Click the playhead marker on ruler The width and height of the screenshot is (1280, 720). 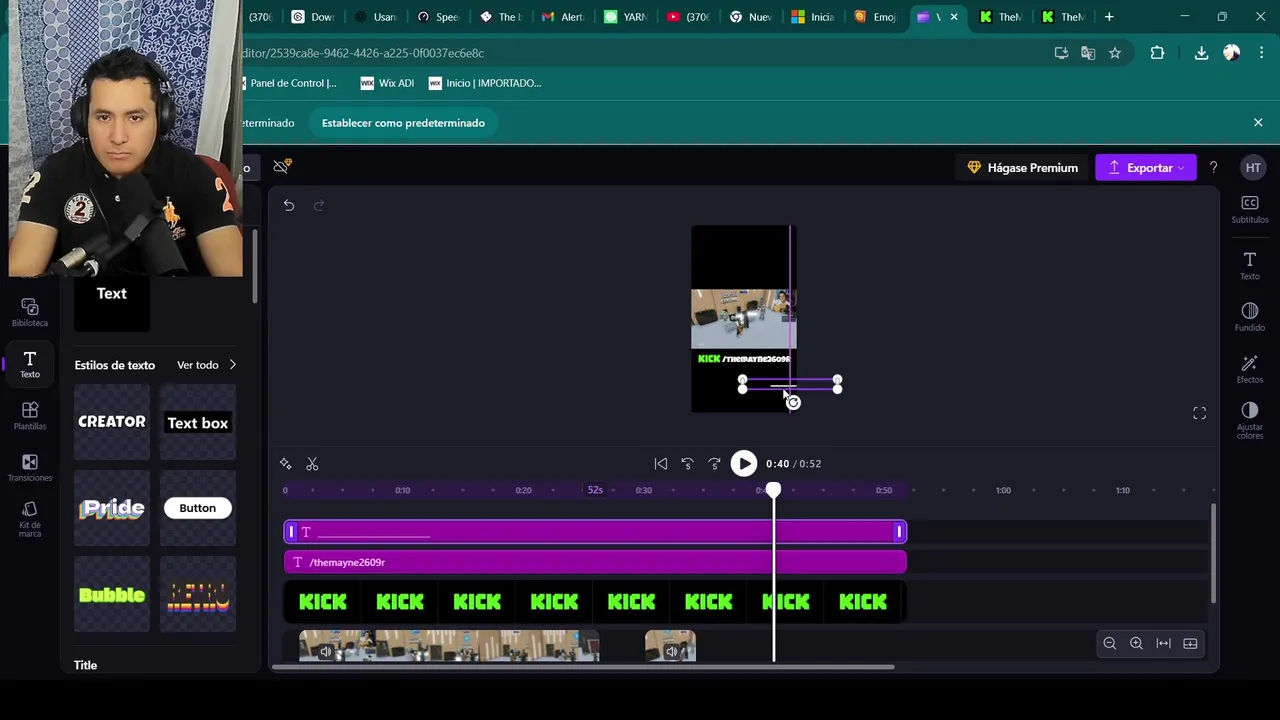(774, 490)
